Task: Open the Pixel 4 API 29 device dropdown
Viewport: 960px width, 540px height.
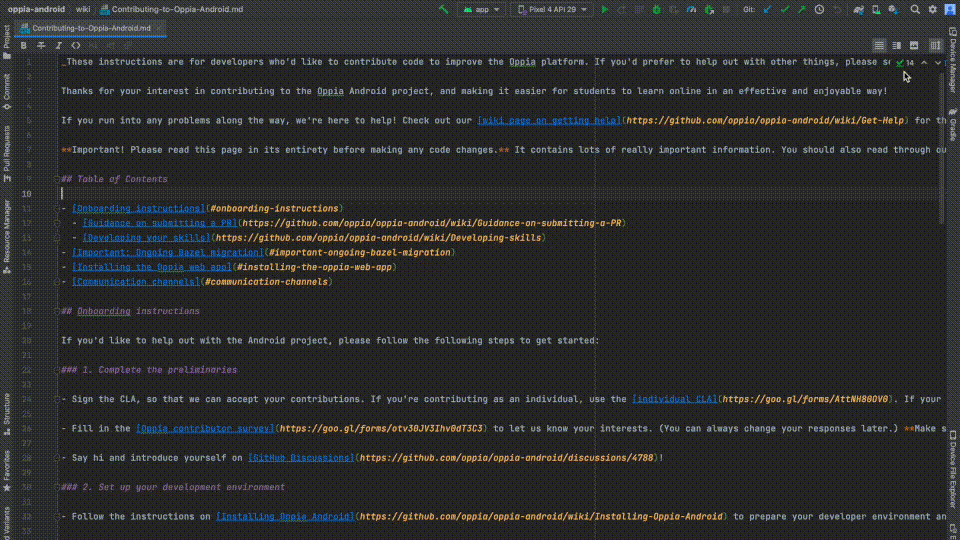Action: [552, 9]
